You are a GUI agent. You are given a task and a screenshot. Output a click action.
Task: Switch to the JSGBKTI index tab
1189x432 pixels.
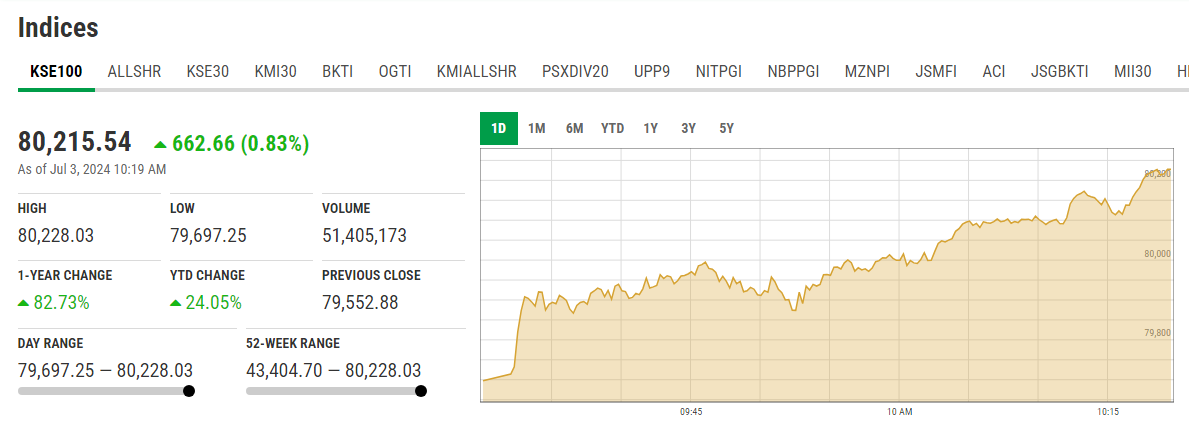1059,72
